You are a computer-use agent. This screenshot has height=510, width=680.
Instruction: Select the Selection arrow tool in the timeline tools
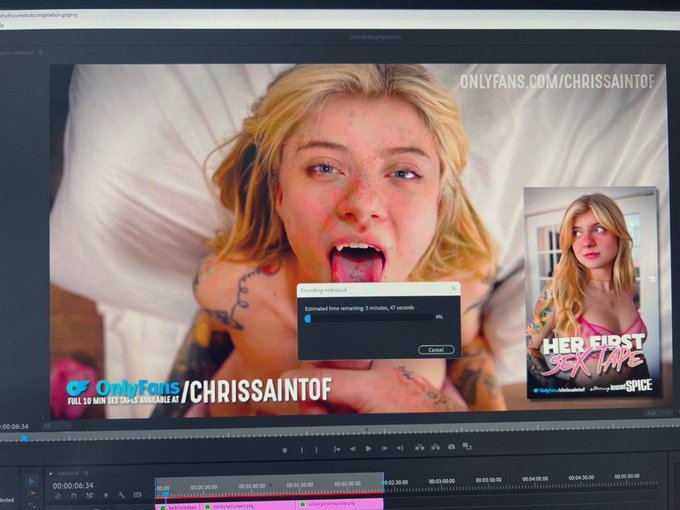(x=31, y=481)
